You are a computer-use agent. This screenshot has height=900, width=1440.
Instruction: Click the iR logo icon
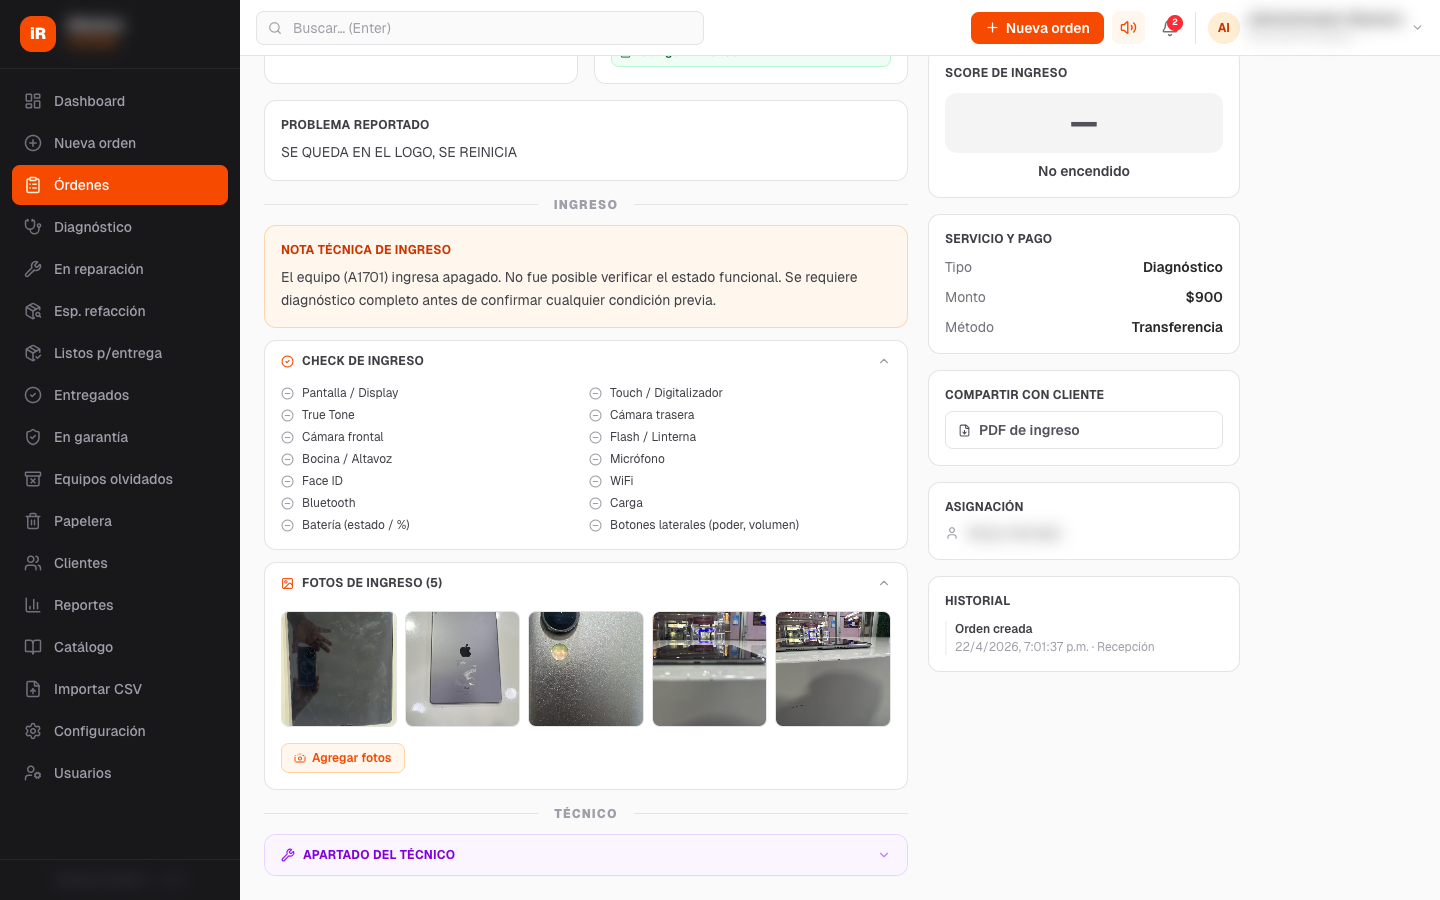(38, 33)
